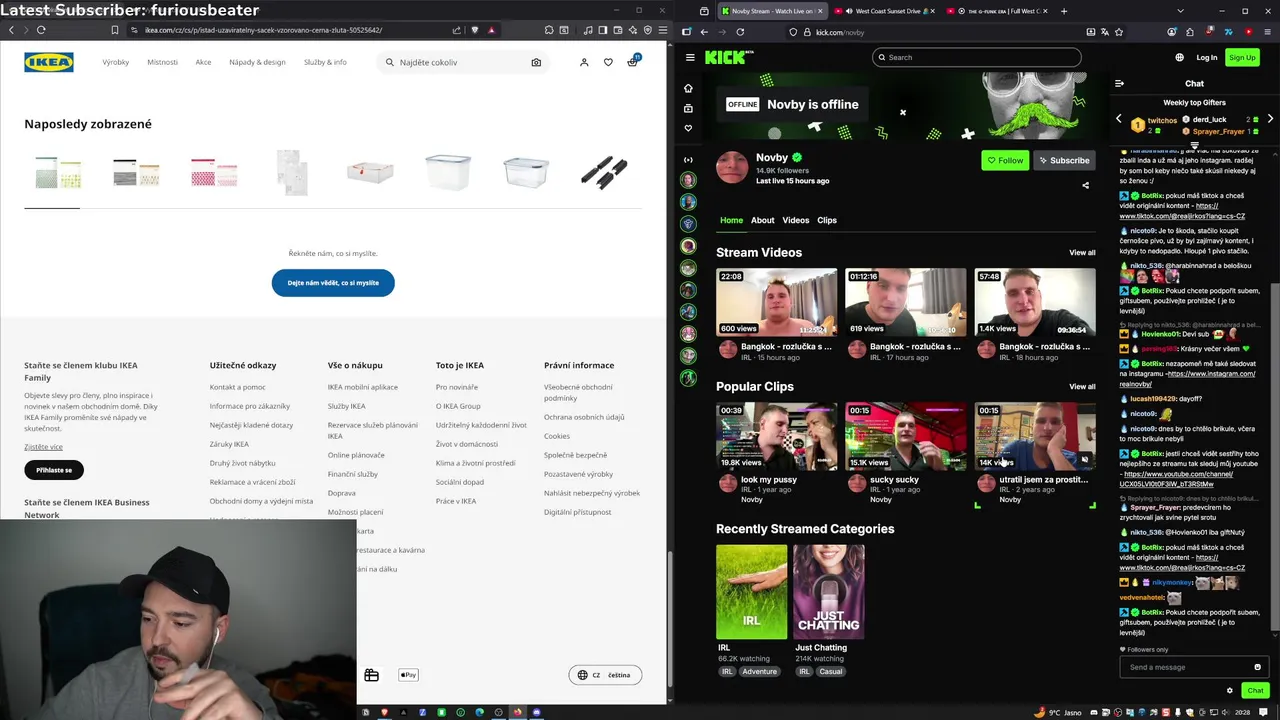Image resolution: width=1280 pixels, height=720 pixels.
Task: Open Kick language globe icon
Action: point(1180,57)
